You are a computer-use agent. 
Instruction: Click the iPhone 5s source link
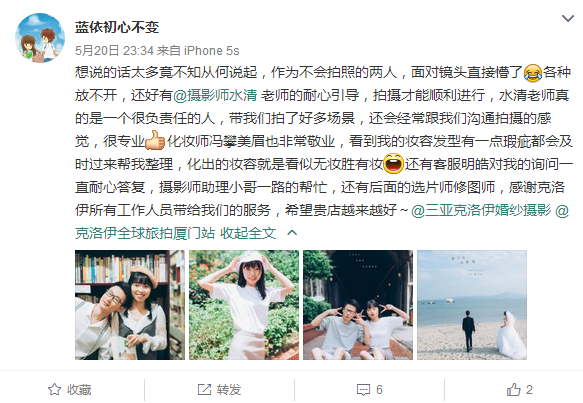point(212,51)
